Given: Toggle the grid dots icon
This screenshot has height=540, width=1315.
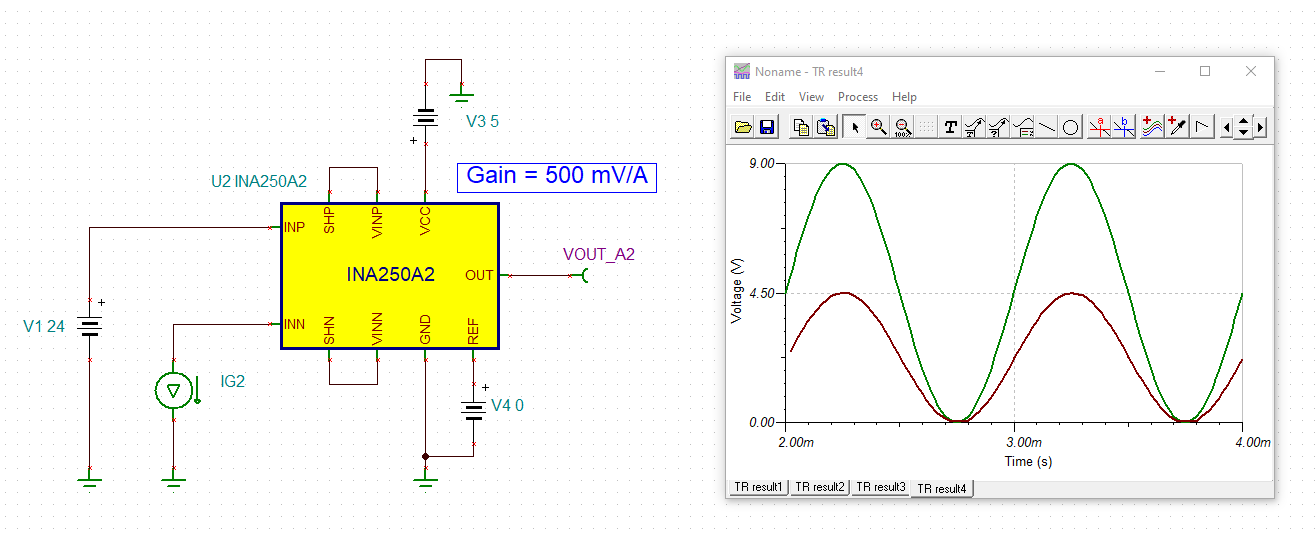Looking at the screenshot, I should [x=926, y=127].
